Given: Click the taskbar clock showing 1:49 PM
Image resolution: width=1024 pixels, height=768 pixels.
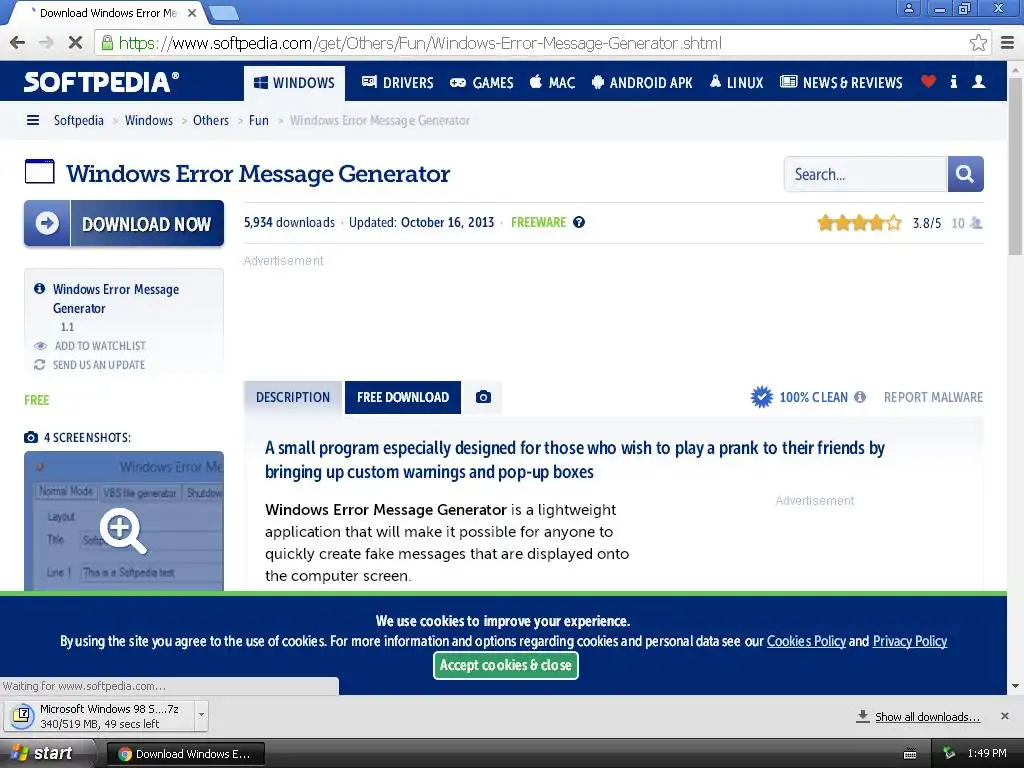Looking at the screenshot, I should coord(987,753).
